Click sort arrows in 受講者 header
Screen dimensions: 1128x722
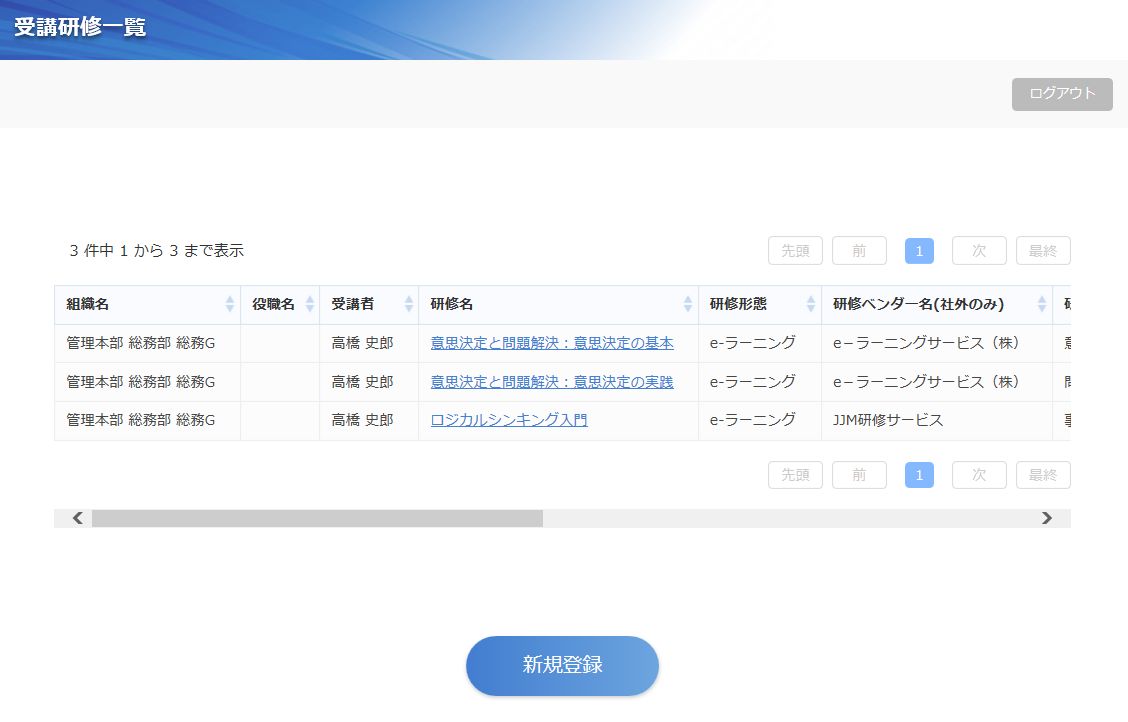pyautogui.click(x=408, y=304)
